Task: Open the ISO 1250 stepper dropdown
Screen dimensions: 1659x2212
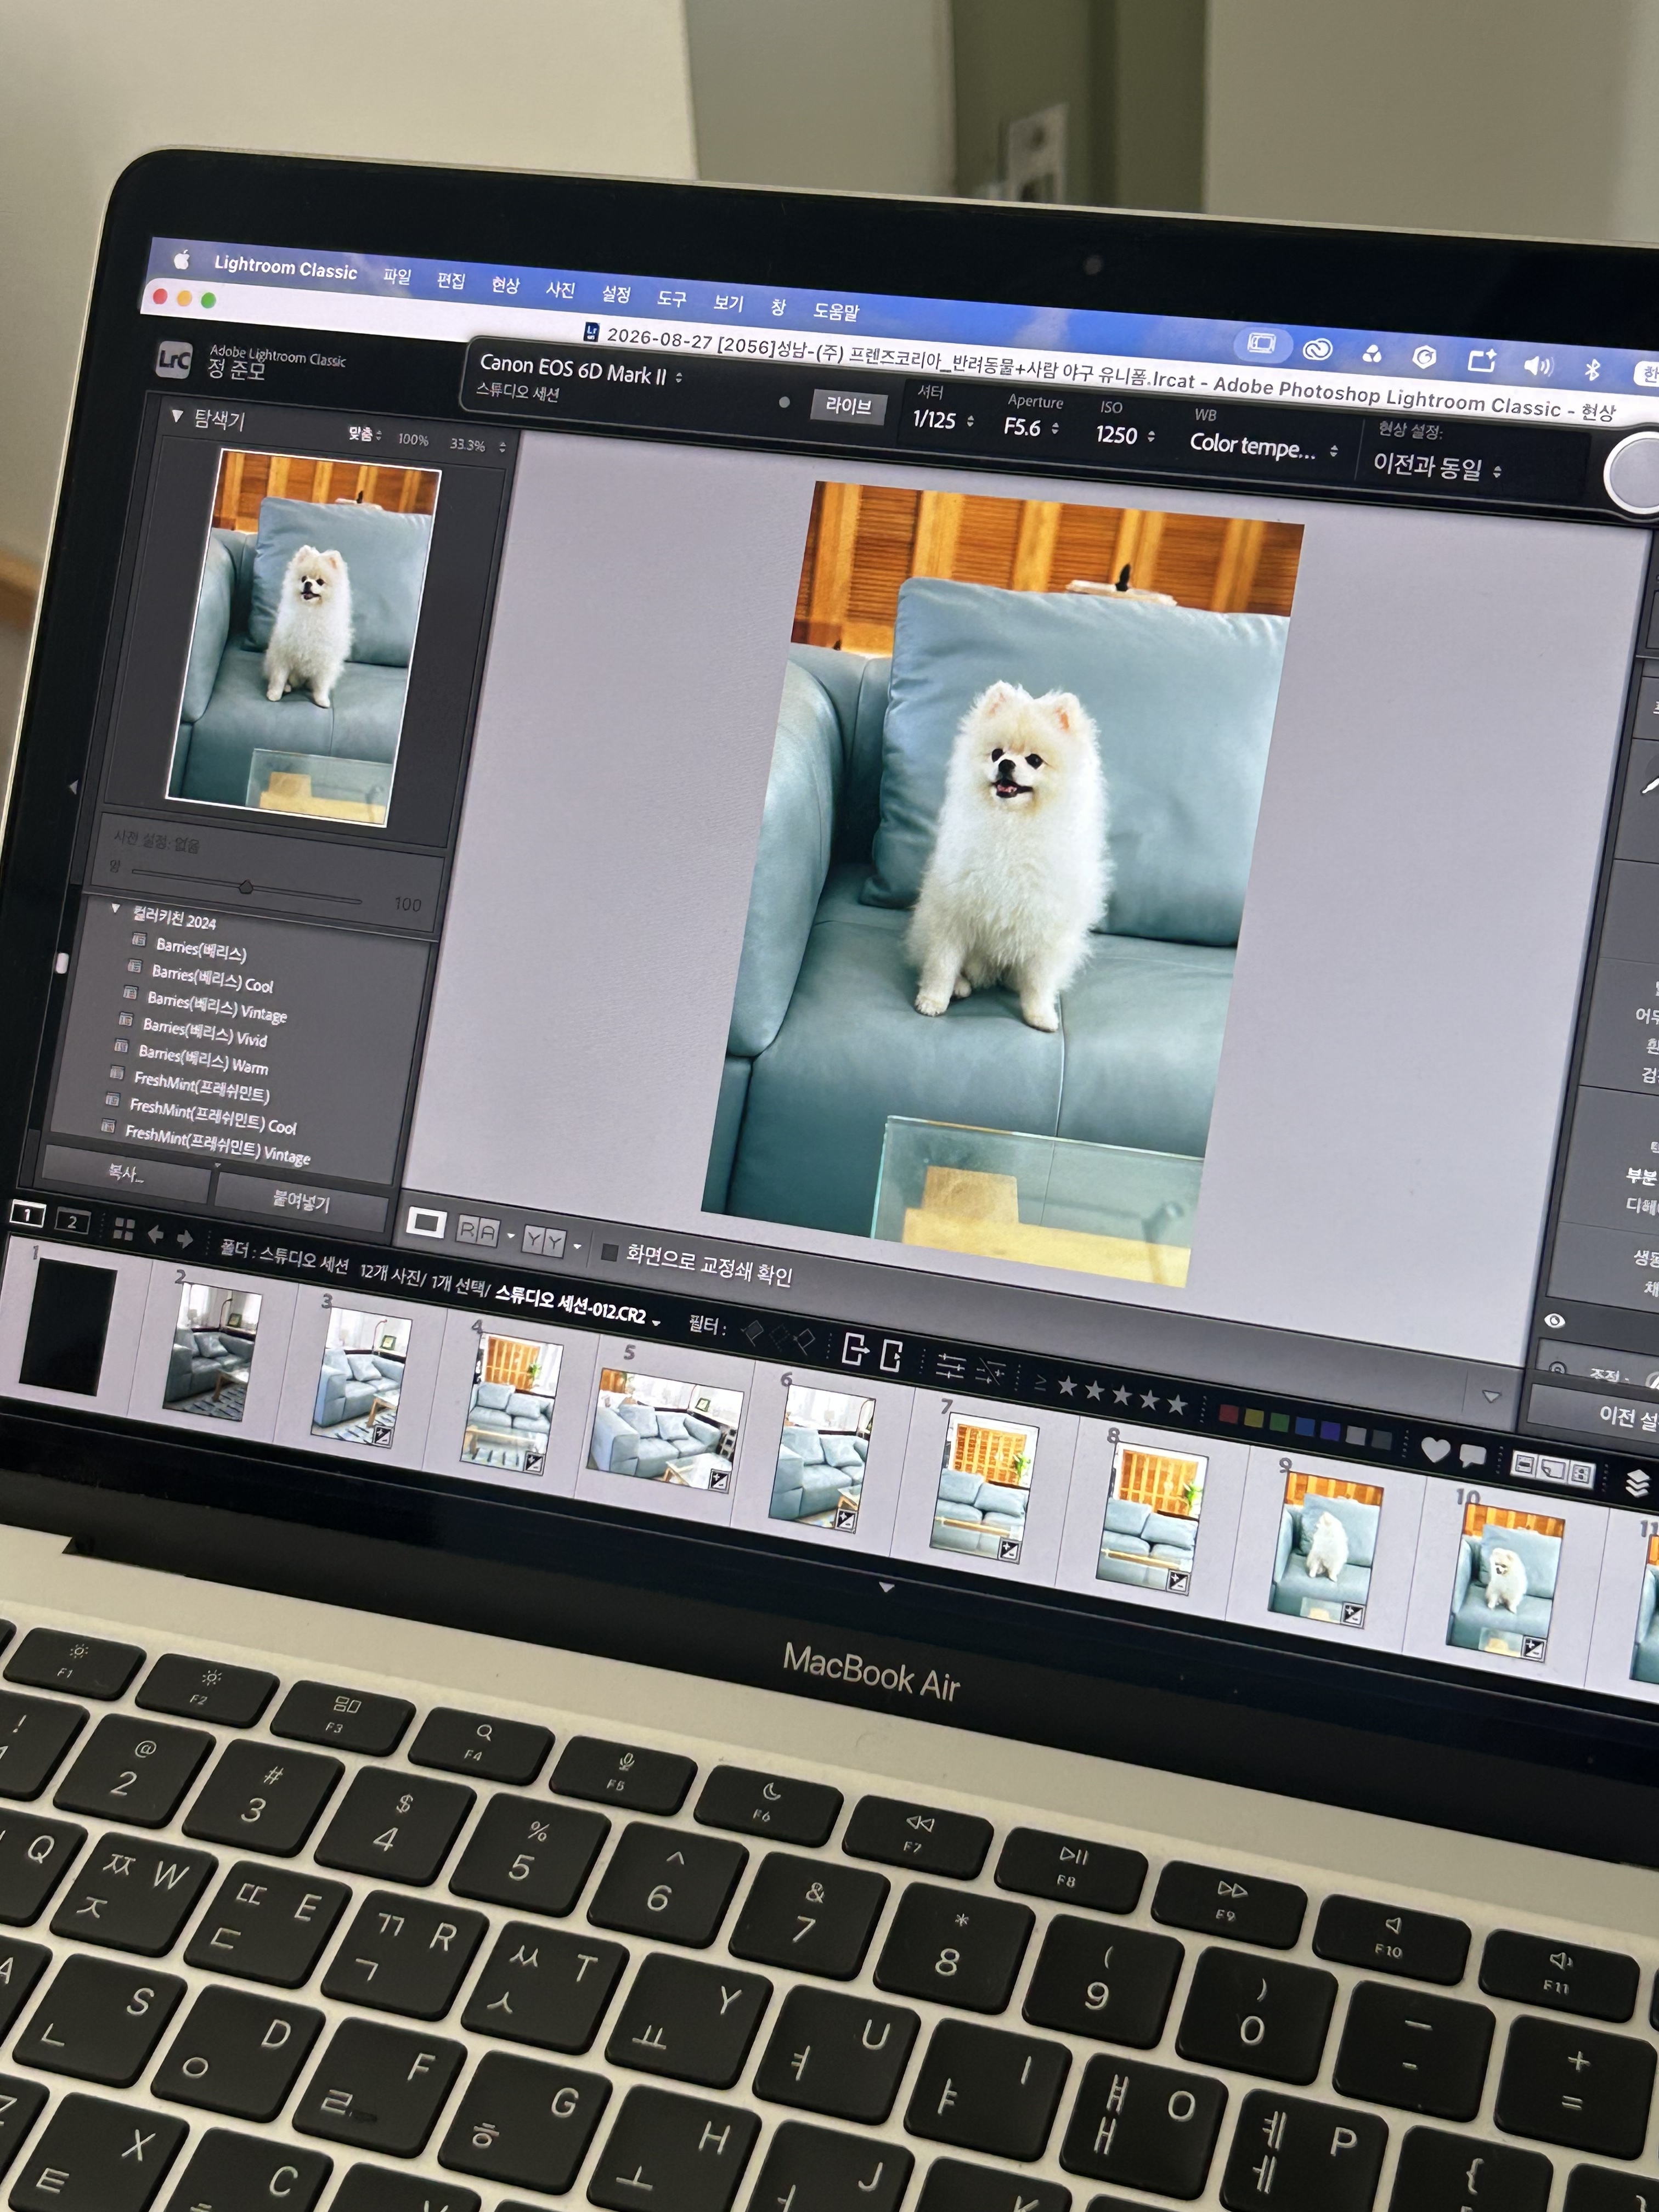Action: click(x=1125, y=434)
